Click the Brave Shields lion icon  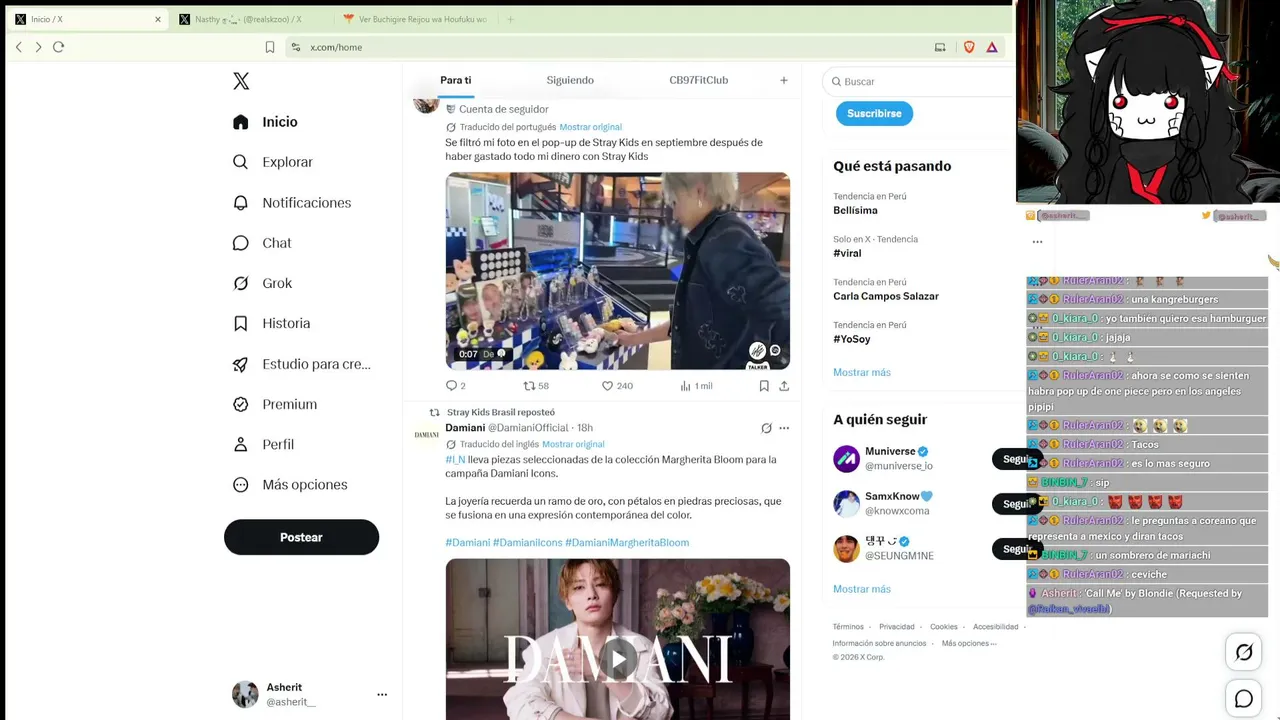969,47
